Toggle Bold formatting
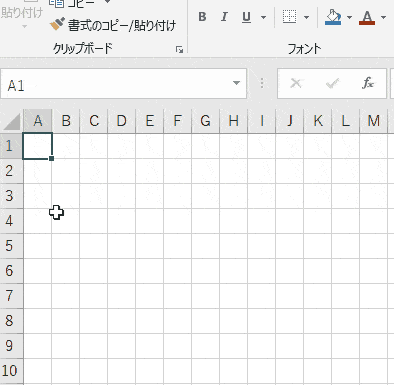This screenshot has height=385, width=394. click(202, 17)
